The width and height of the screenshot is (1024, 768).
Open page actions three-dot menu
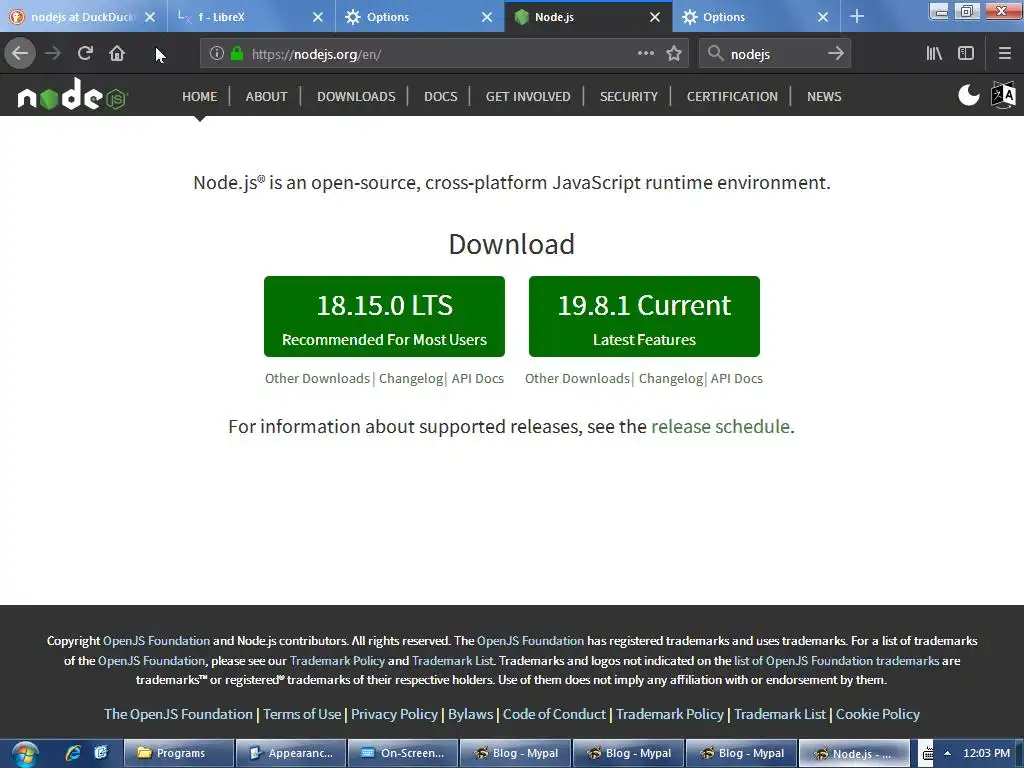tap(646, 54)
